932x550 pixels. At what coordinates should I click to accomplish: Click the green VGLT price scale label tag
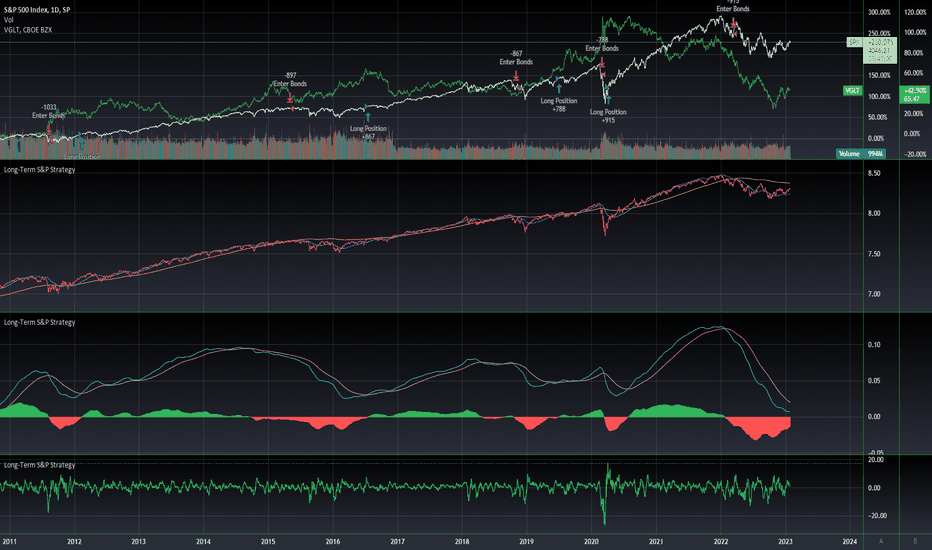(x=852, y=90)
